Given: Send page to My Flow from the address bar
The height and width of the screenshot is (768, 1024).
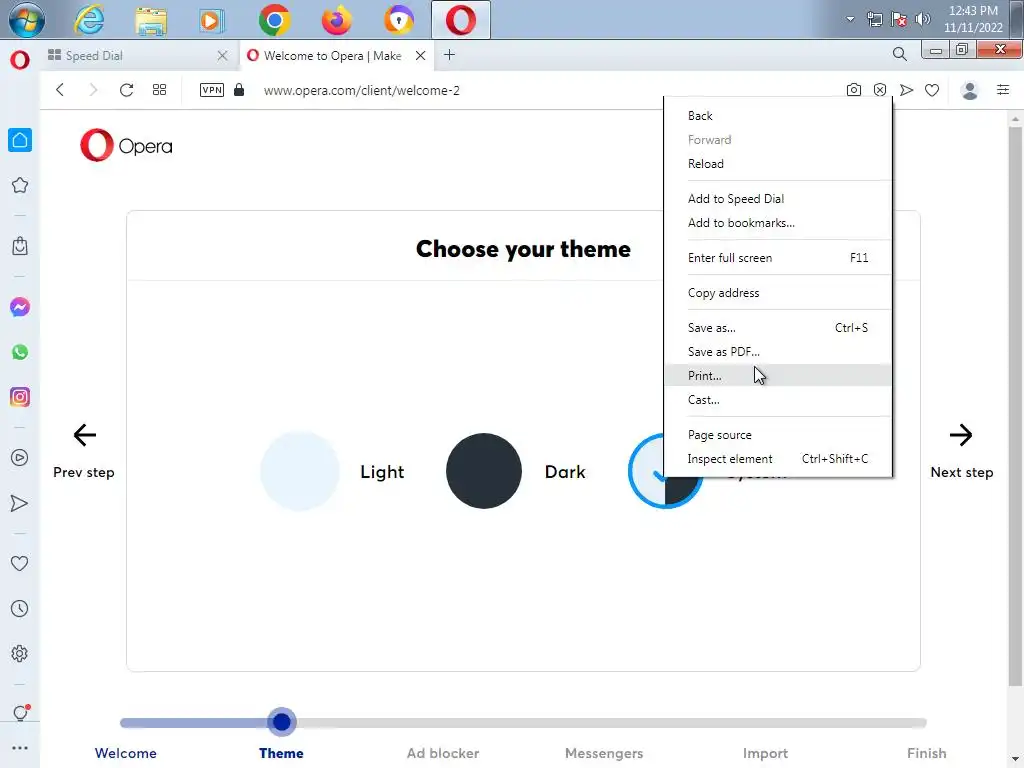Looking at the screenshot, I should coord(906,90).
